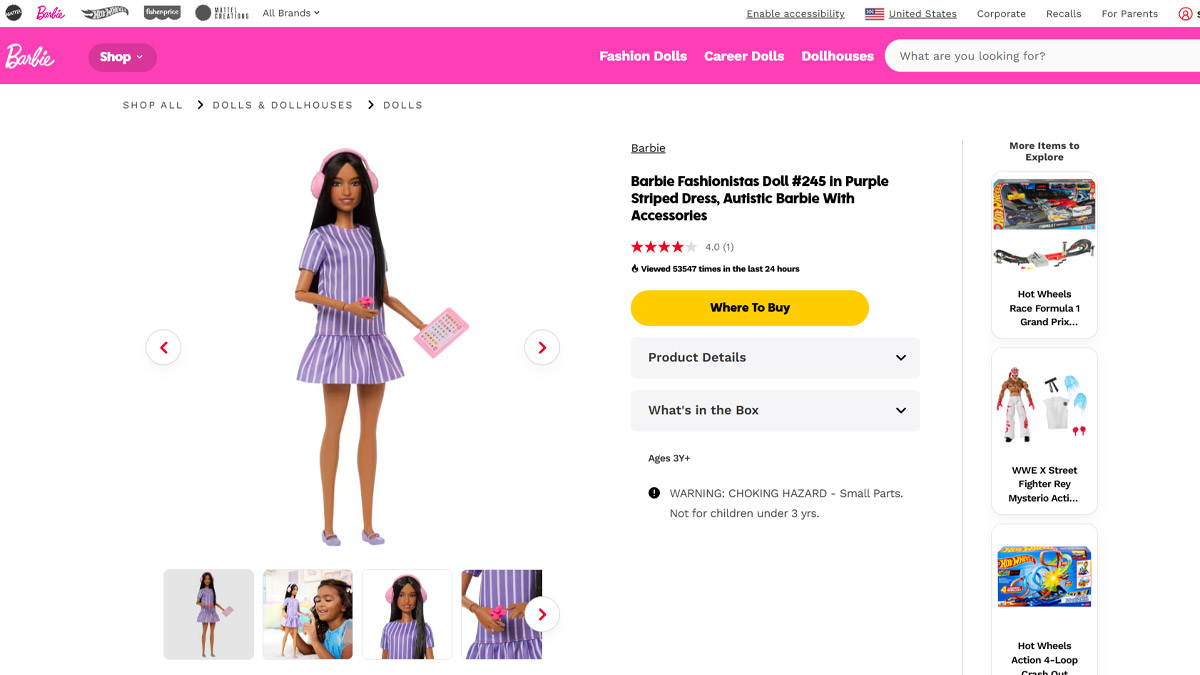Open the Fisher-Price brand logo
The image size is (1200, 675).
tap(162, 13)
